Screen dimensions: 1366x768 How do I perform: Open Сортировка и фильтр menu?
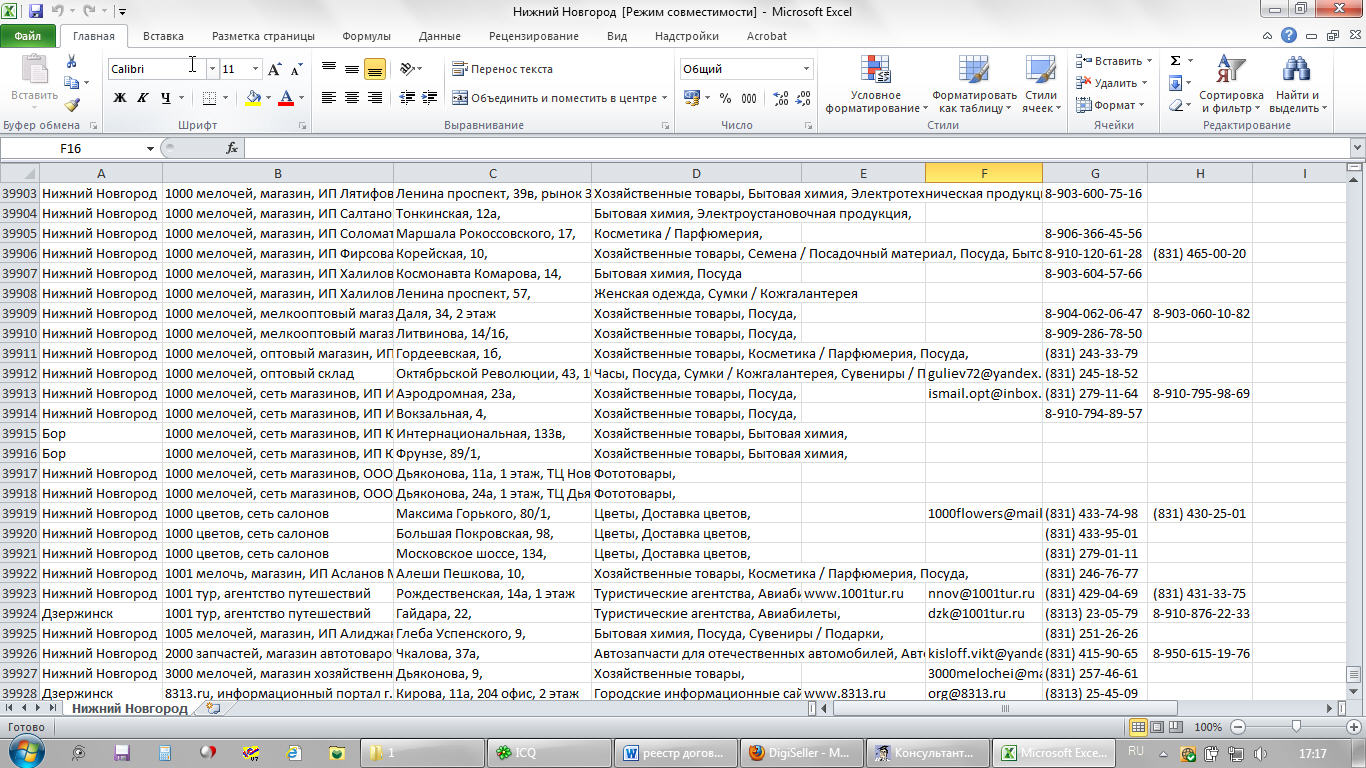pyautogui.click(x=1232, y=84)
